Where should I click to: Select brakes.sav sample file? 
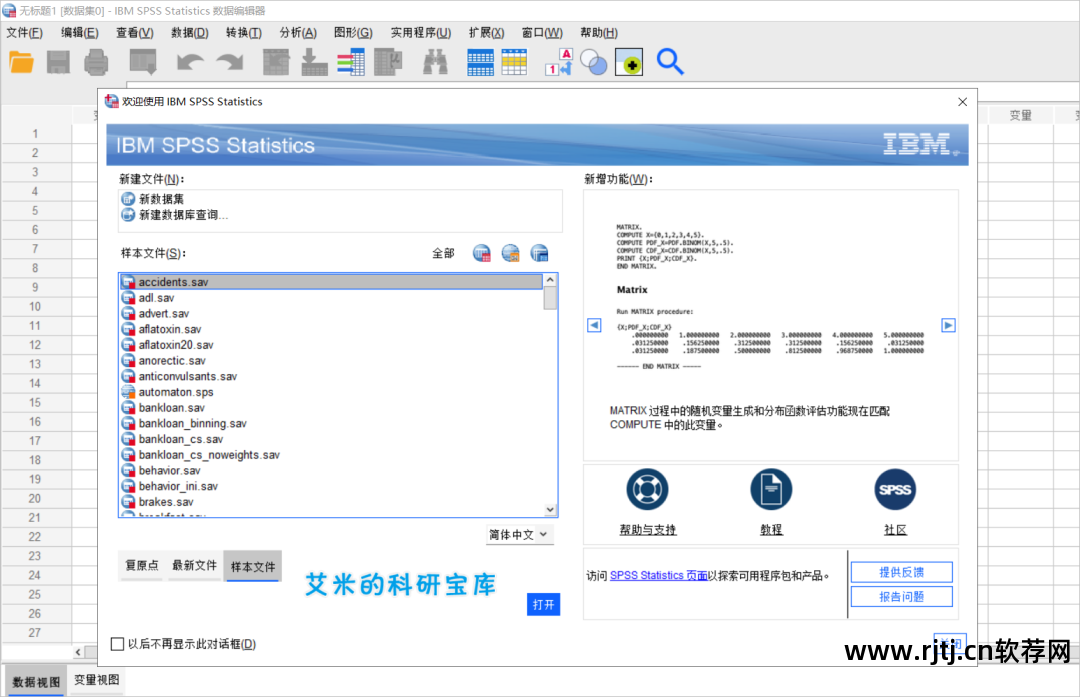click(331, 502)
